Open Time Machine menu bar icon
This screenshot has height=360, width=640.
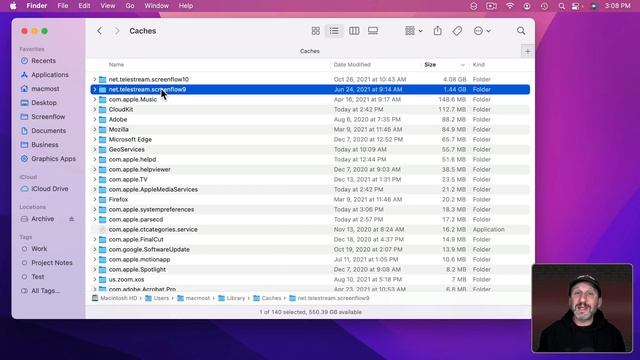tap(544, 6)
